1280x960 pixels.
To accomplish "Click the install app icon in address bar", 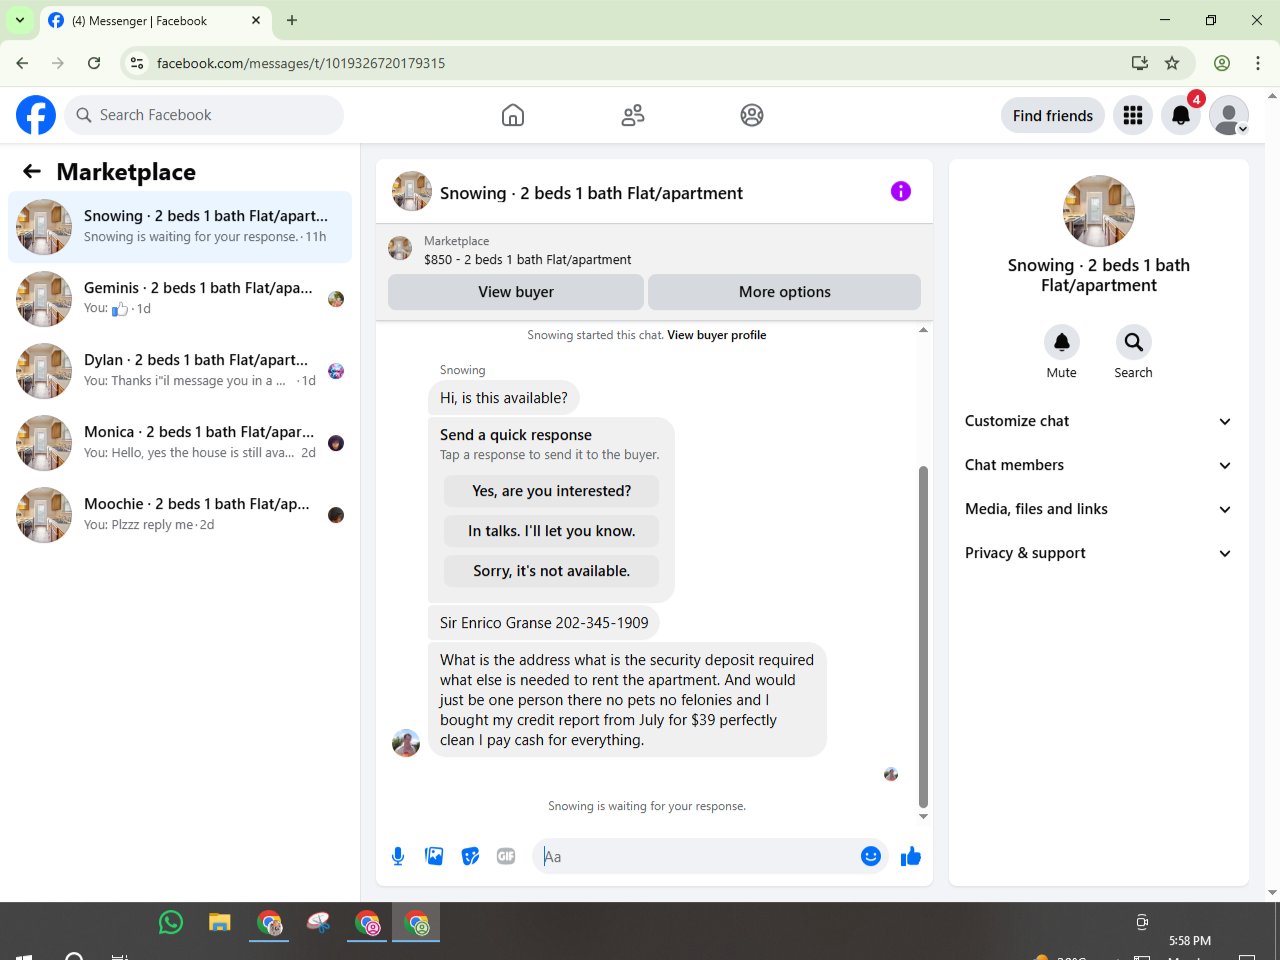I will coord(1140,63).
